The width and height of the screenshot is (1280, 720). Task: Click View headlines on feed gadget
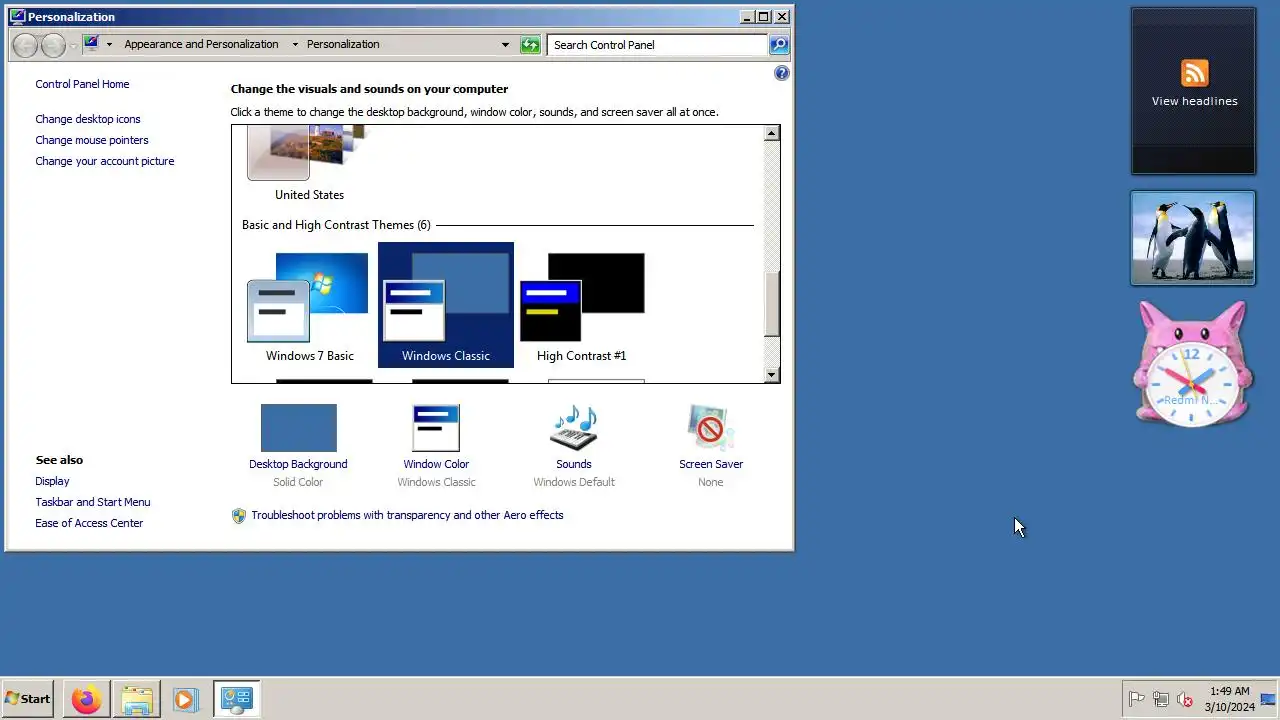pos(1194,101)
